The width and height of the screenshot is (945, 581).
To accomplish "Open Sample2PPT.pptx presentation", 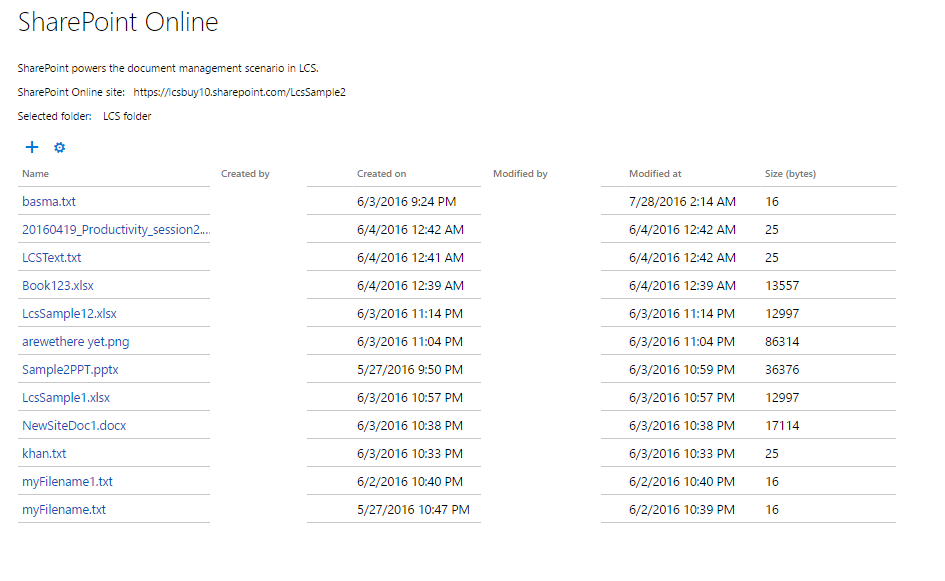I will click(70, 370).
